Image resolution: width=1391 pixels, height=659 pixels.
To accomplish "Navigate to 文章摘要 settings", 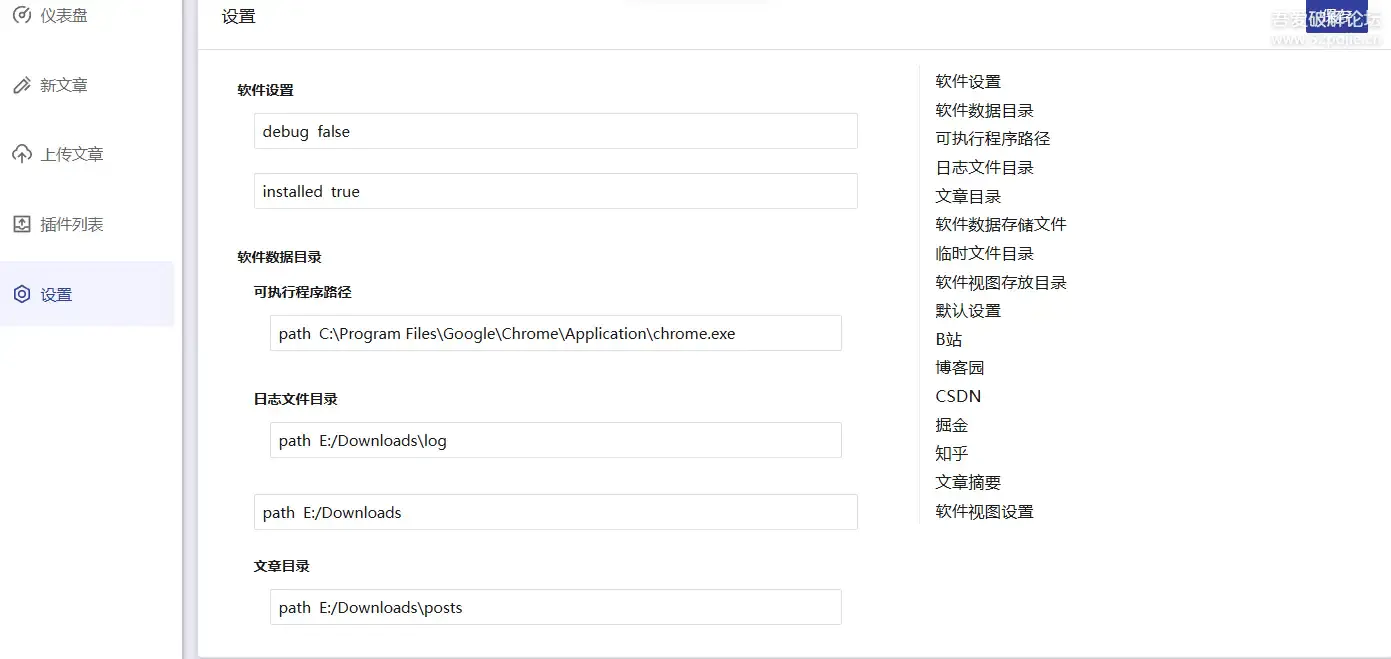I will tap(966, 481).
